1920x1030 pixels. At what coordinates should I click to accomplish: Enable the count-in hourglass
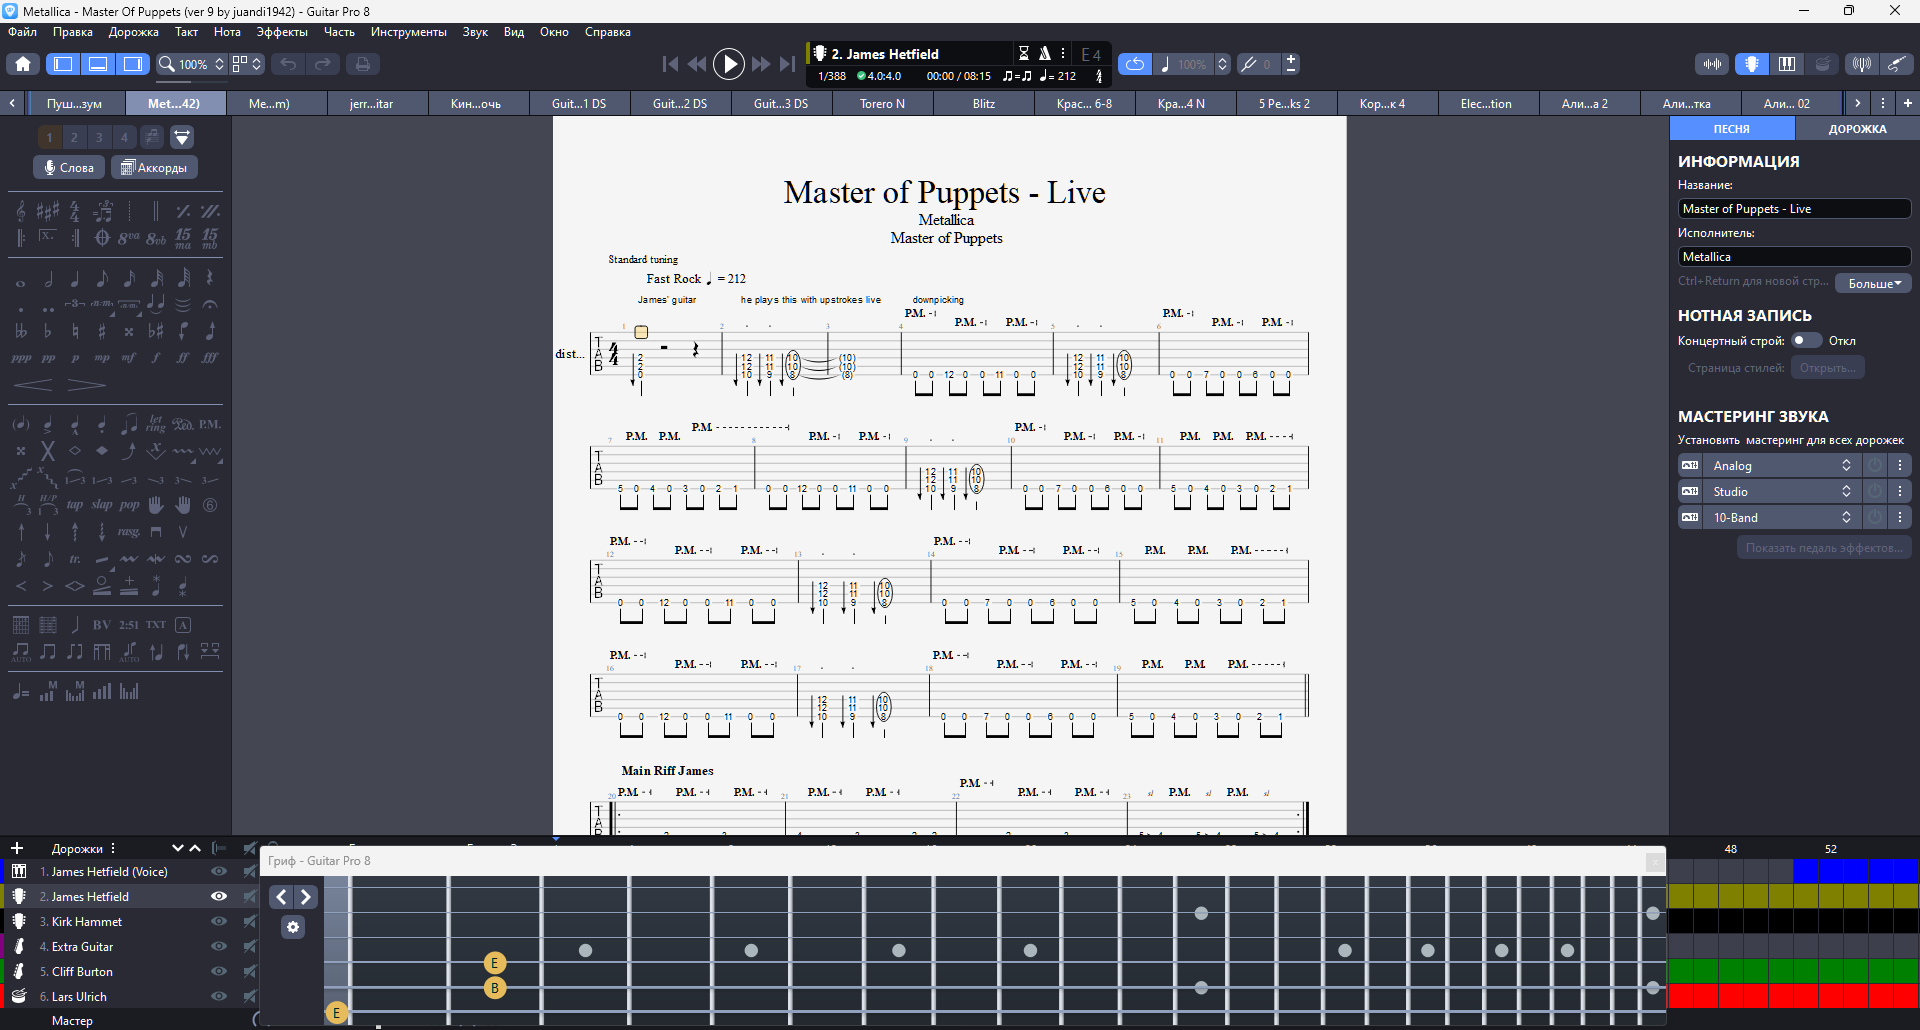coord(1024,53)
